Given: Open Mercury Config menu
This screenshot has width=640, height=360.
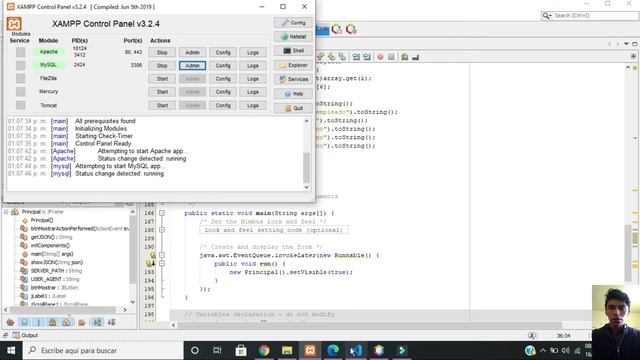Looking at the screenshot, I should (223, 92).
